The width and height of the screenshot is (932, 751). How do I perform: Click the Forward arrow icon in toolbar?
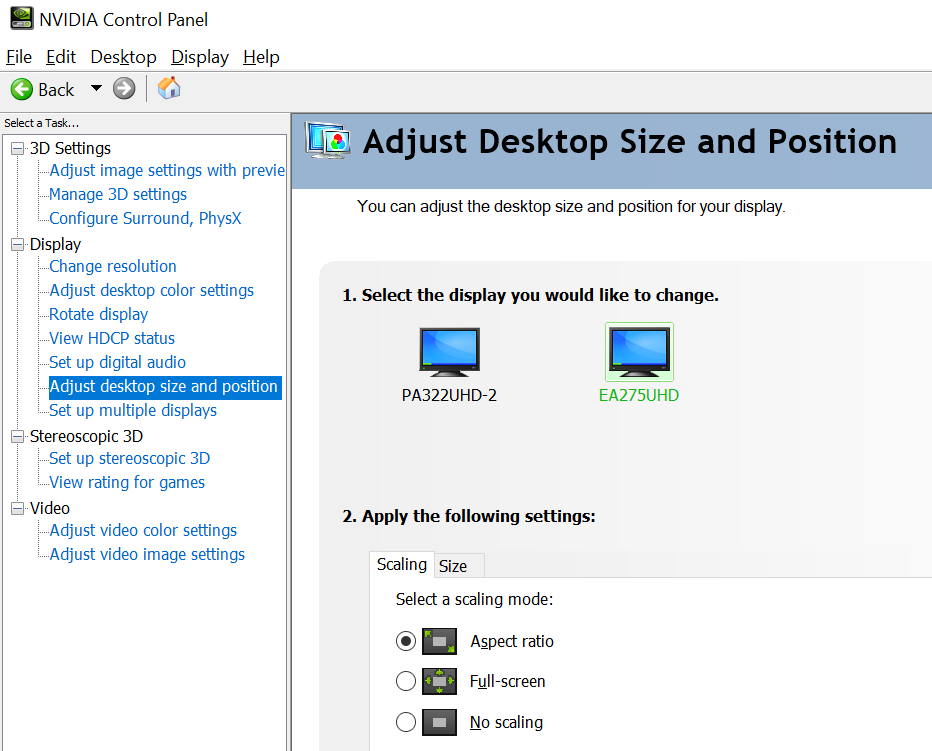pyautogui.click(x=124, y=89)
